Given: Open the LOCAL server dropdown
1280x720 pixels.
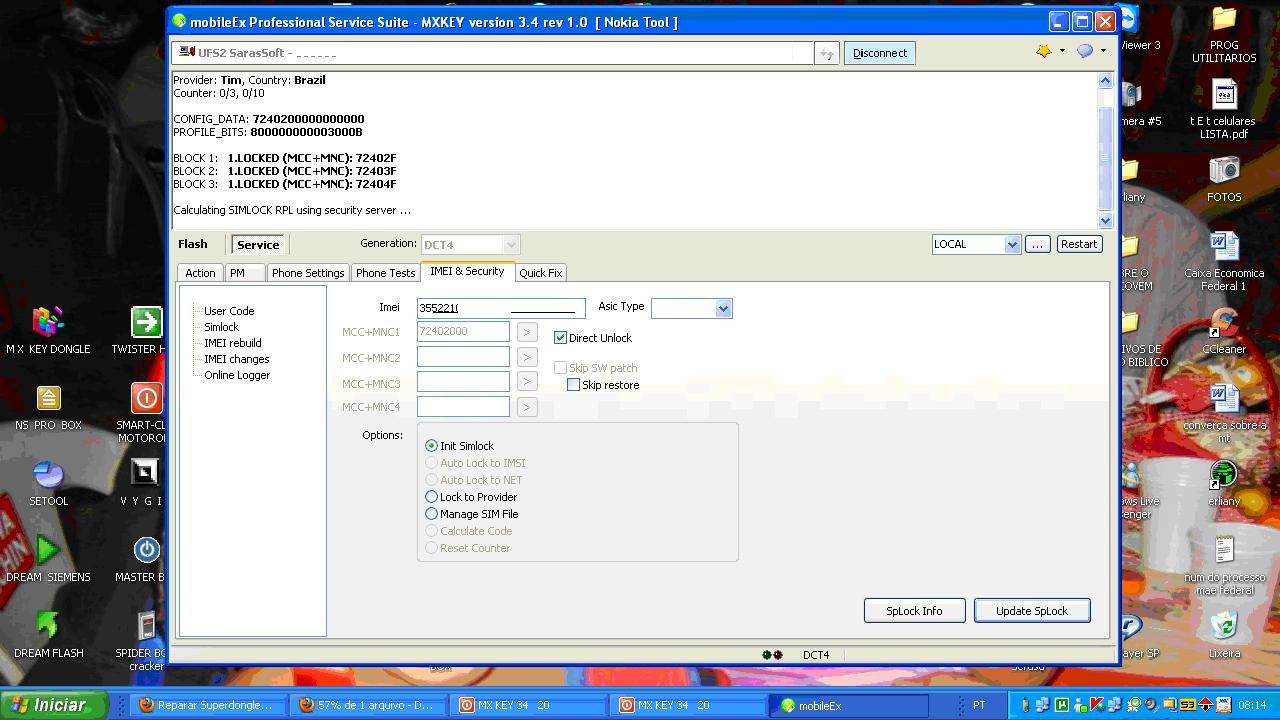Looking at the screenshot, I should click(1012, 245).
